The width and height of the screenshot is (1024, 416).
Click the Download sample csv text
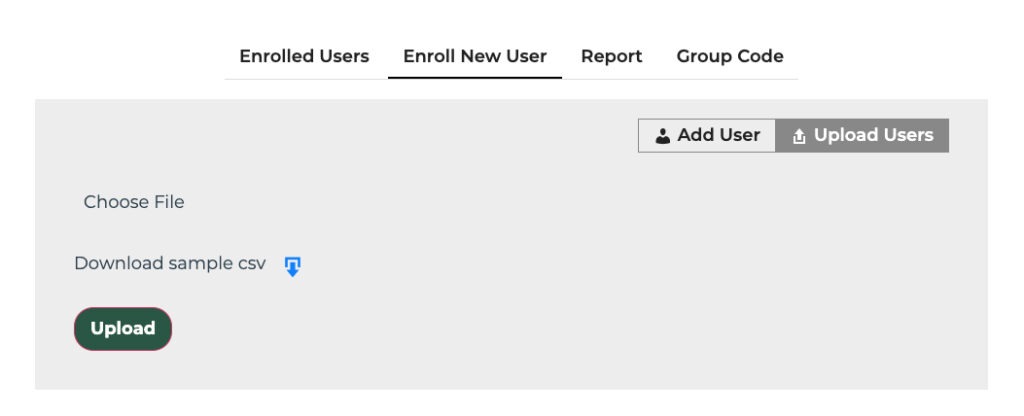tap(170, 263)
